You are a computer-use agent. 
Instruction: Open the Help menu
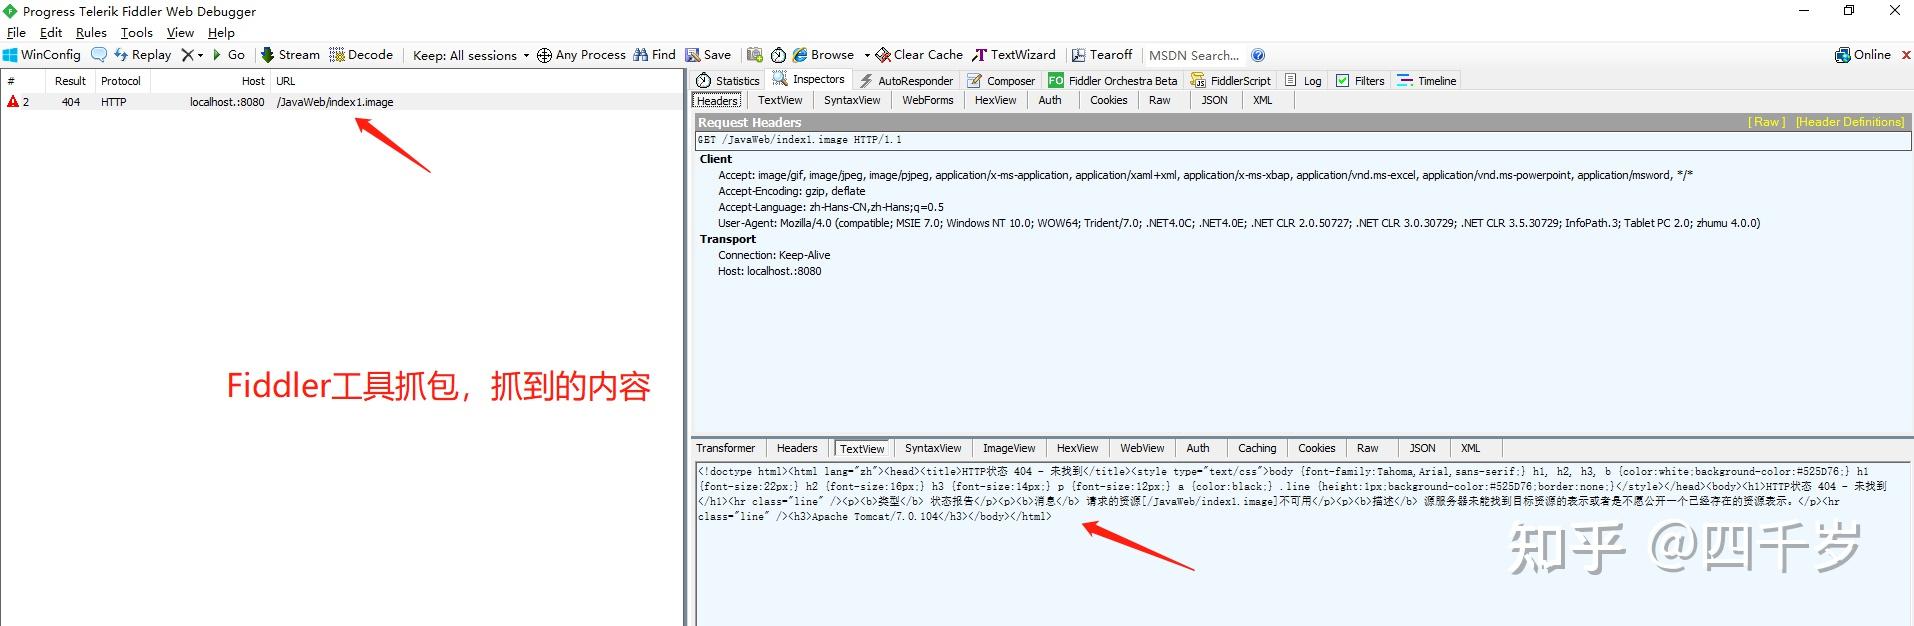tap(221, 33)
